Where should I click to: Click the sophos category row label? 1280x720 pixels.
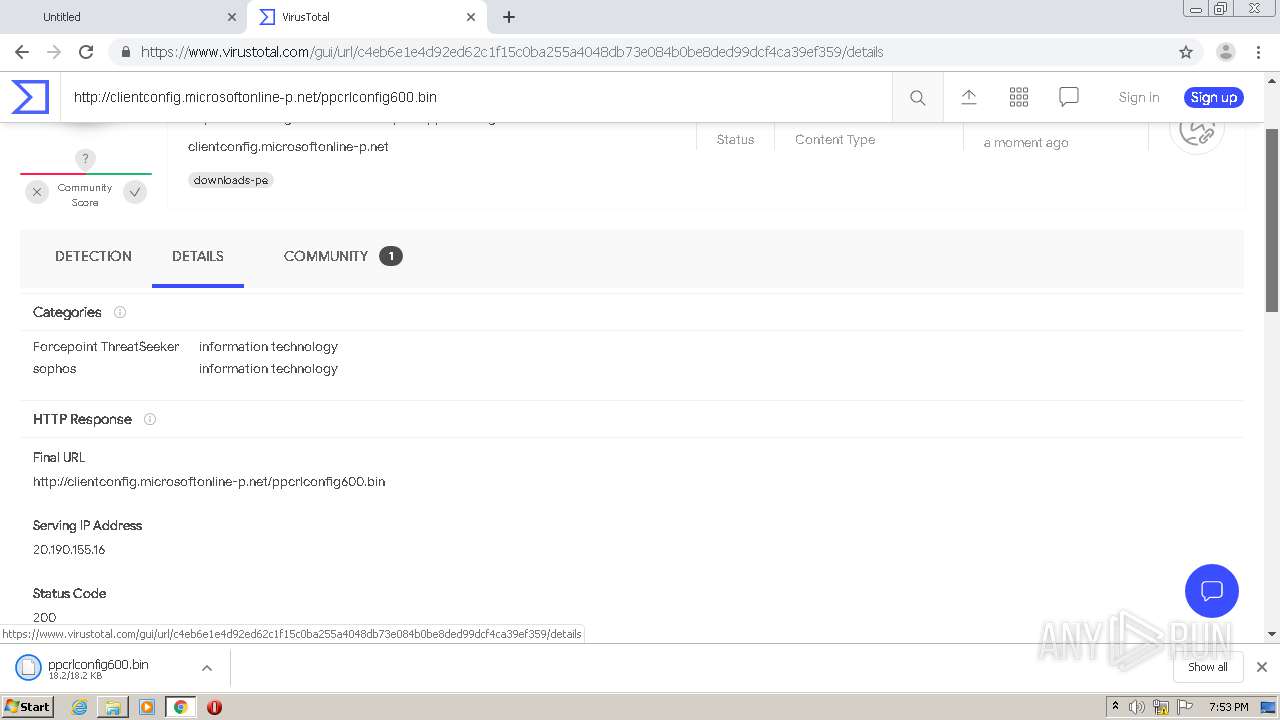pos(55,368)
